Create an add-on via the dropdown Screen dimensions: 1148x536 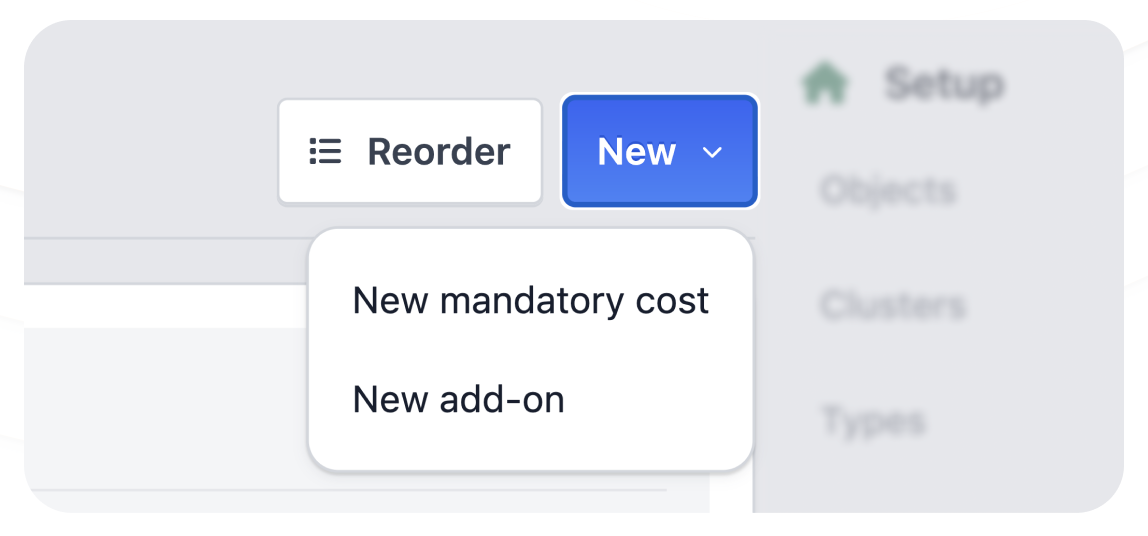(458, 400)
